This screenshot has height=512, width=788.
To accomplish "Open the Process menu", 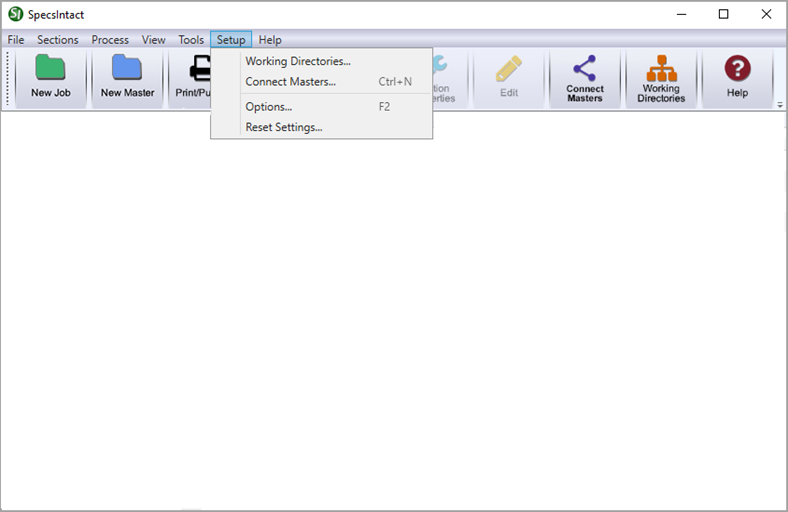I will pos(110,40).
